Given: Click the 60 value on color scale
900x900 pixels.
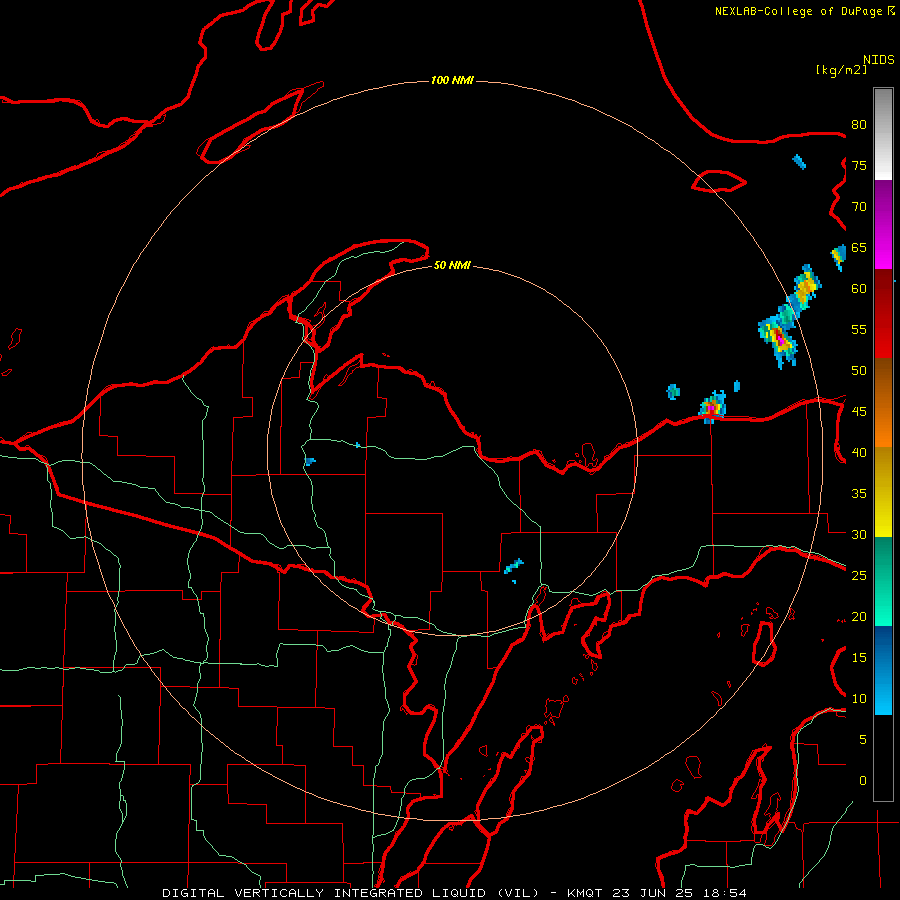Looking at the screenshot, I should pyautogui.click(x=859, y=289).
